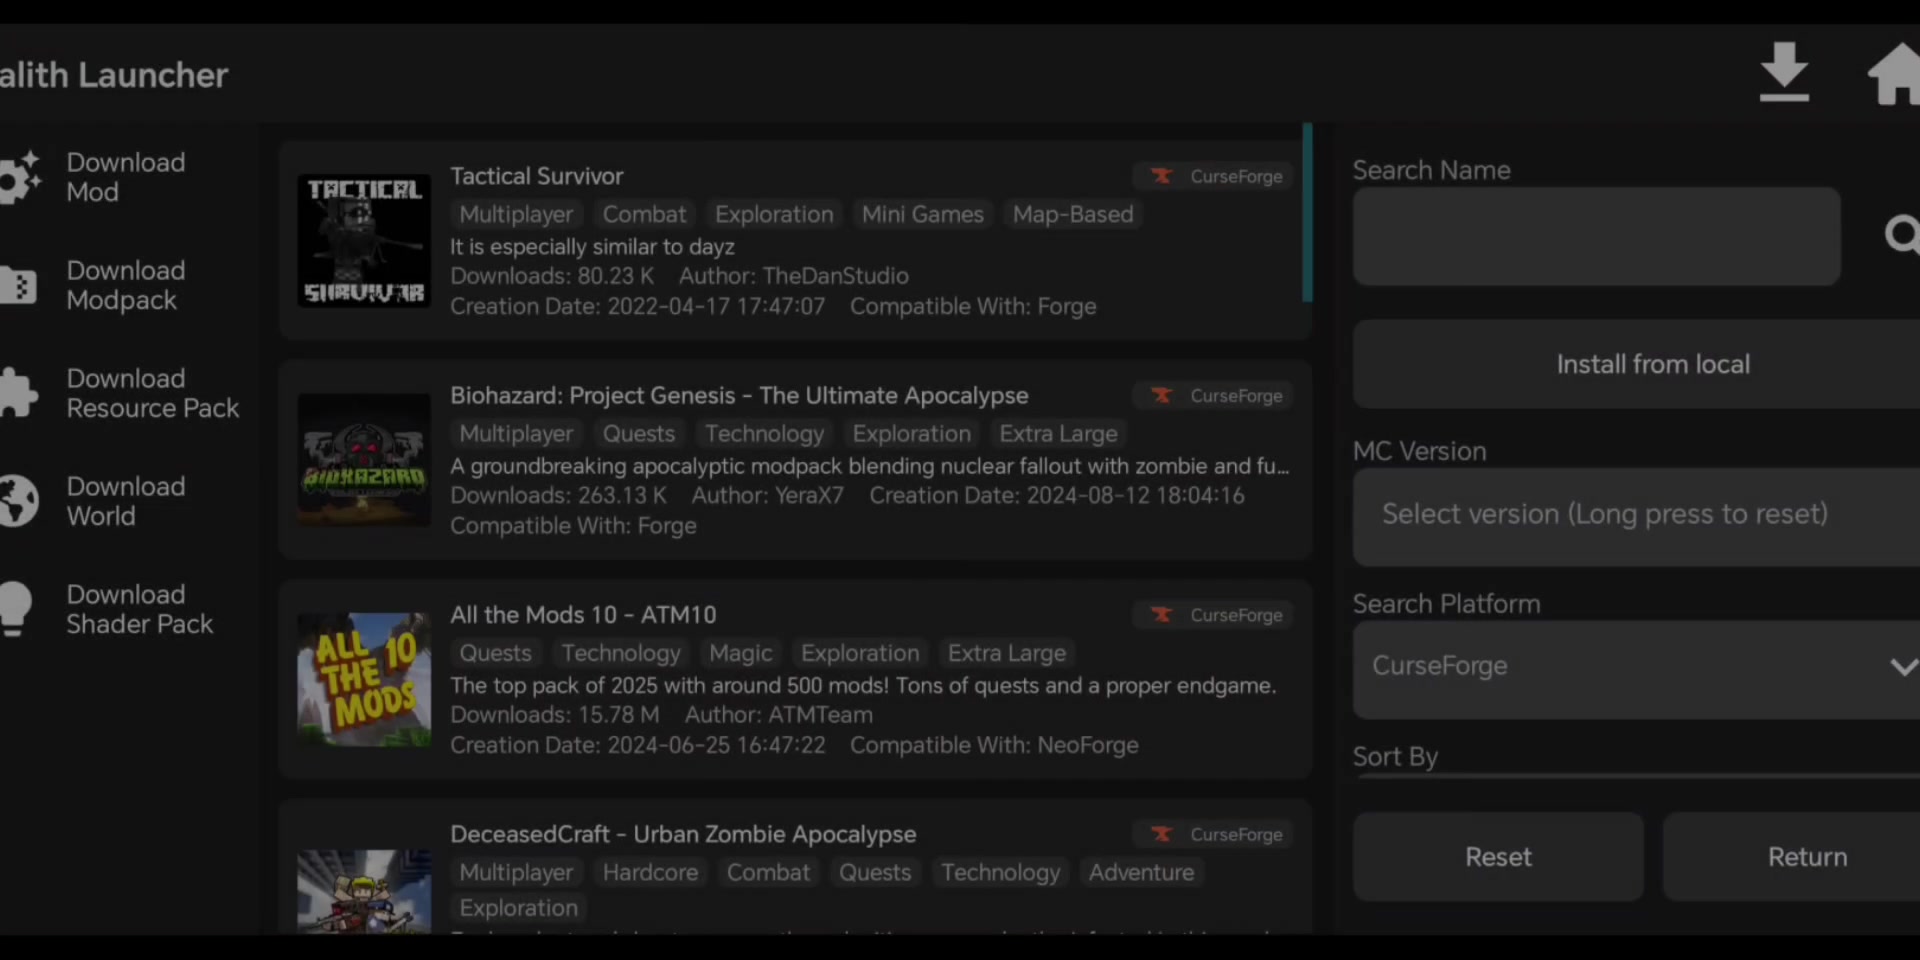
Task: Click Extra Large tag on All the Mods 10
Action: click(1007, 653)
